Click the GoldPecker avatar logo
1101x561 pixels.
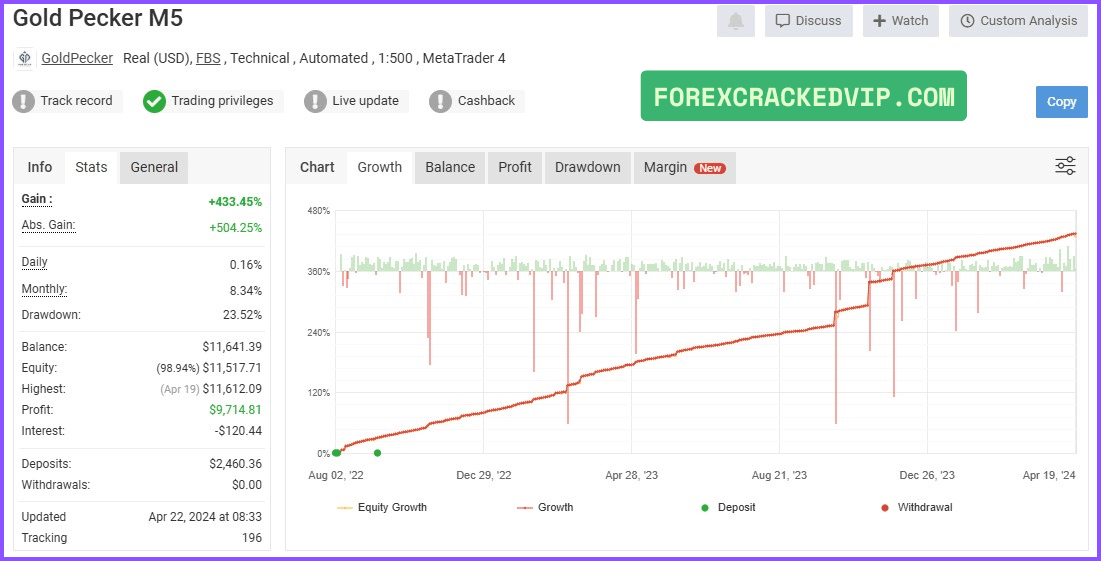[x=25, y=58]
